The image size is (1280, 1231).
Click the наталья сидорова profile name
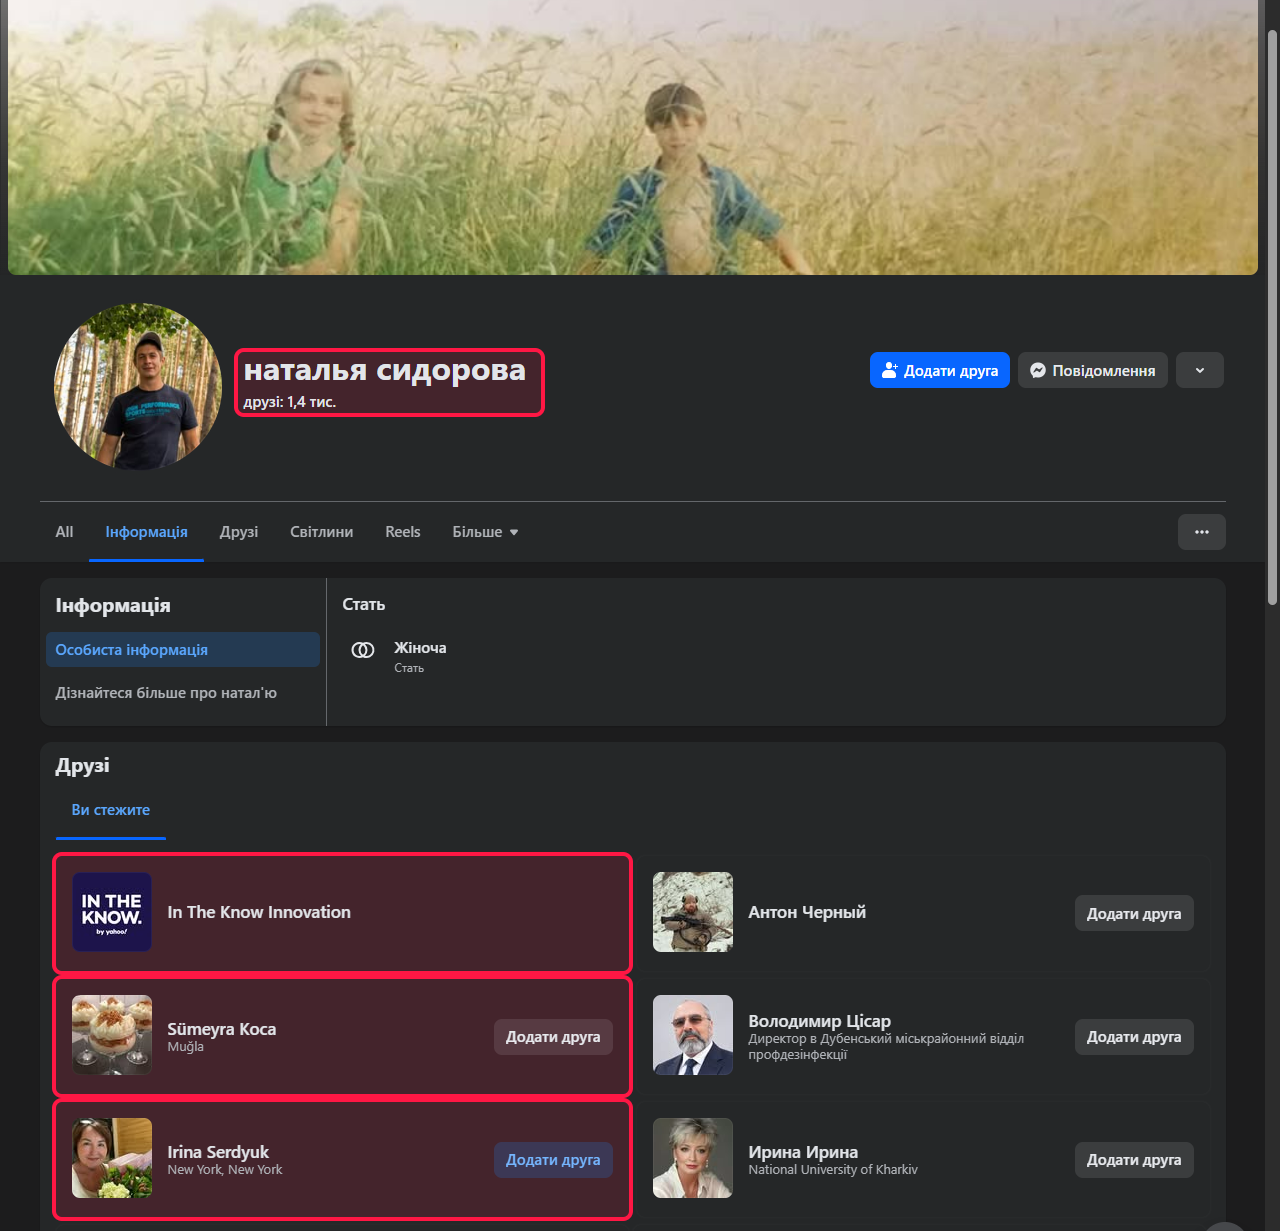[x=385, y=370]
